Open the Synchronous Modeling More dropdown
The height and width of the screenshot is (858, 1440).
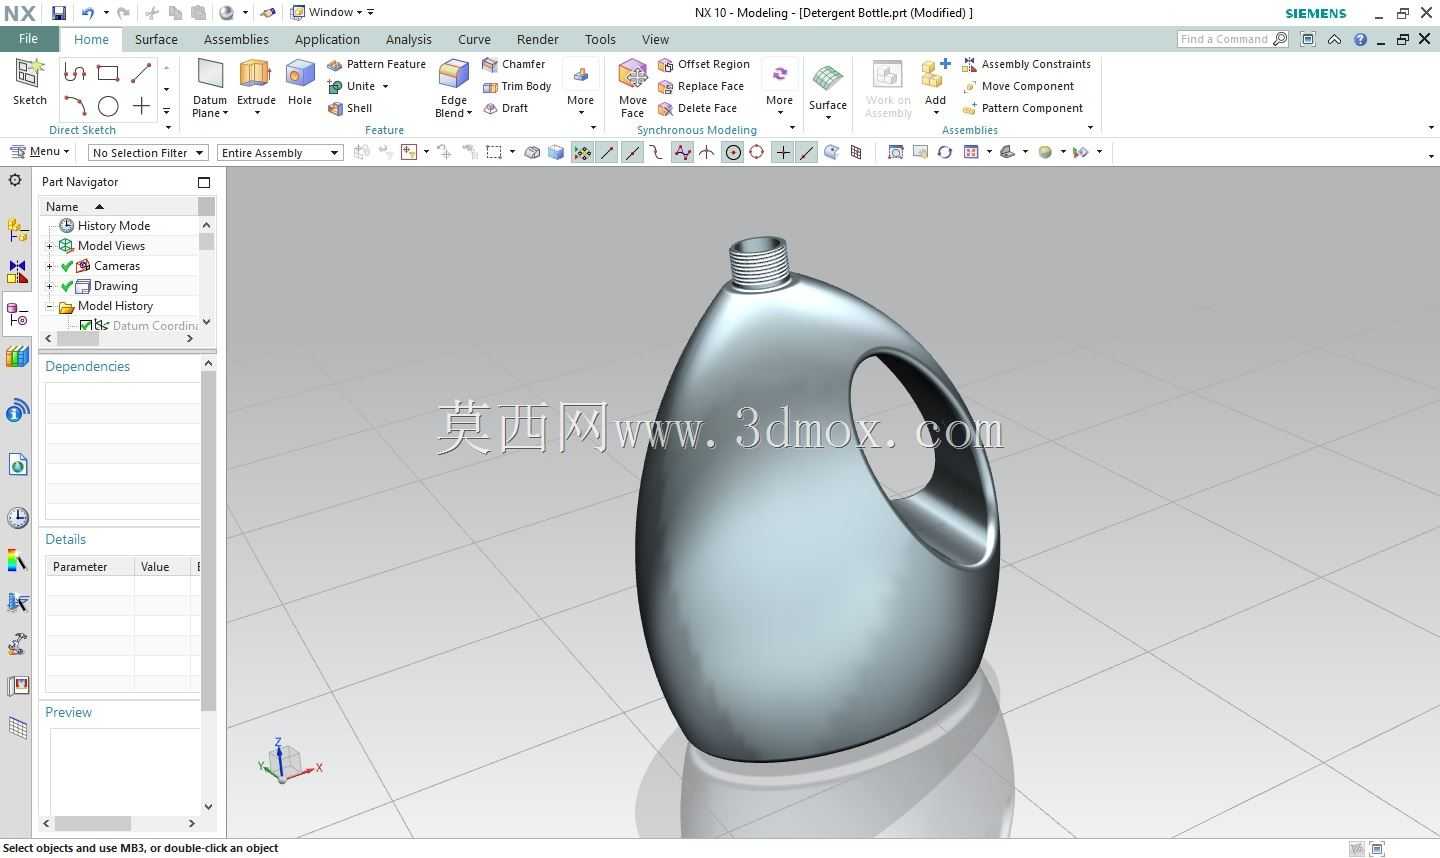[779, 88]
